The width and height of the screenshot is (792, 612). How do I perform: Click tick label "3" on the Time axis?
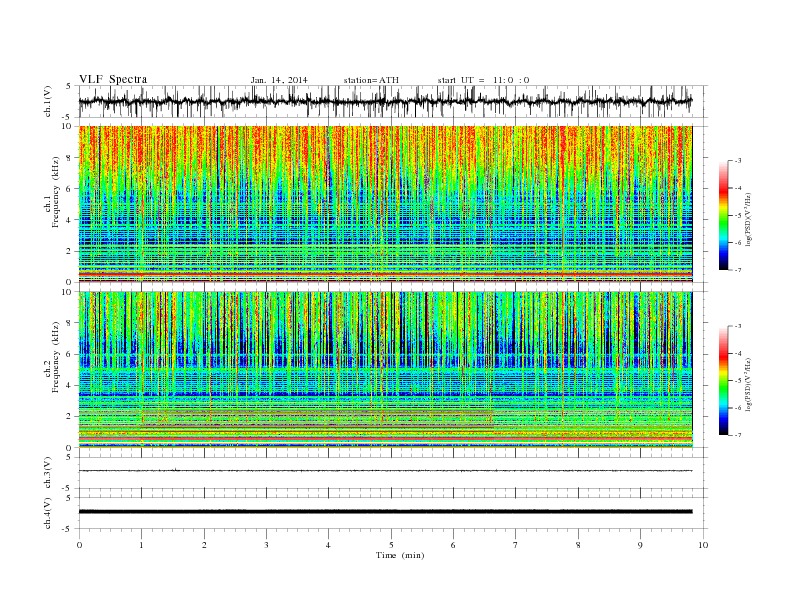point(266,545)
